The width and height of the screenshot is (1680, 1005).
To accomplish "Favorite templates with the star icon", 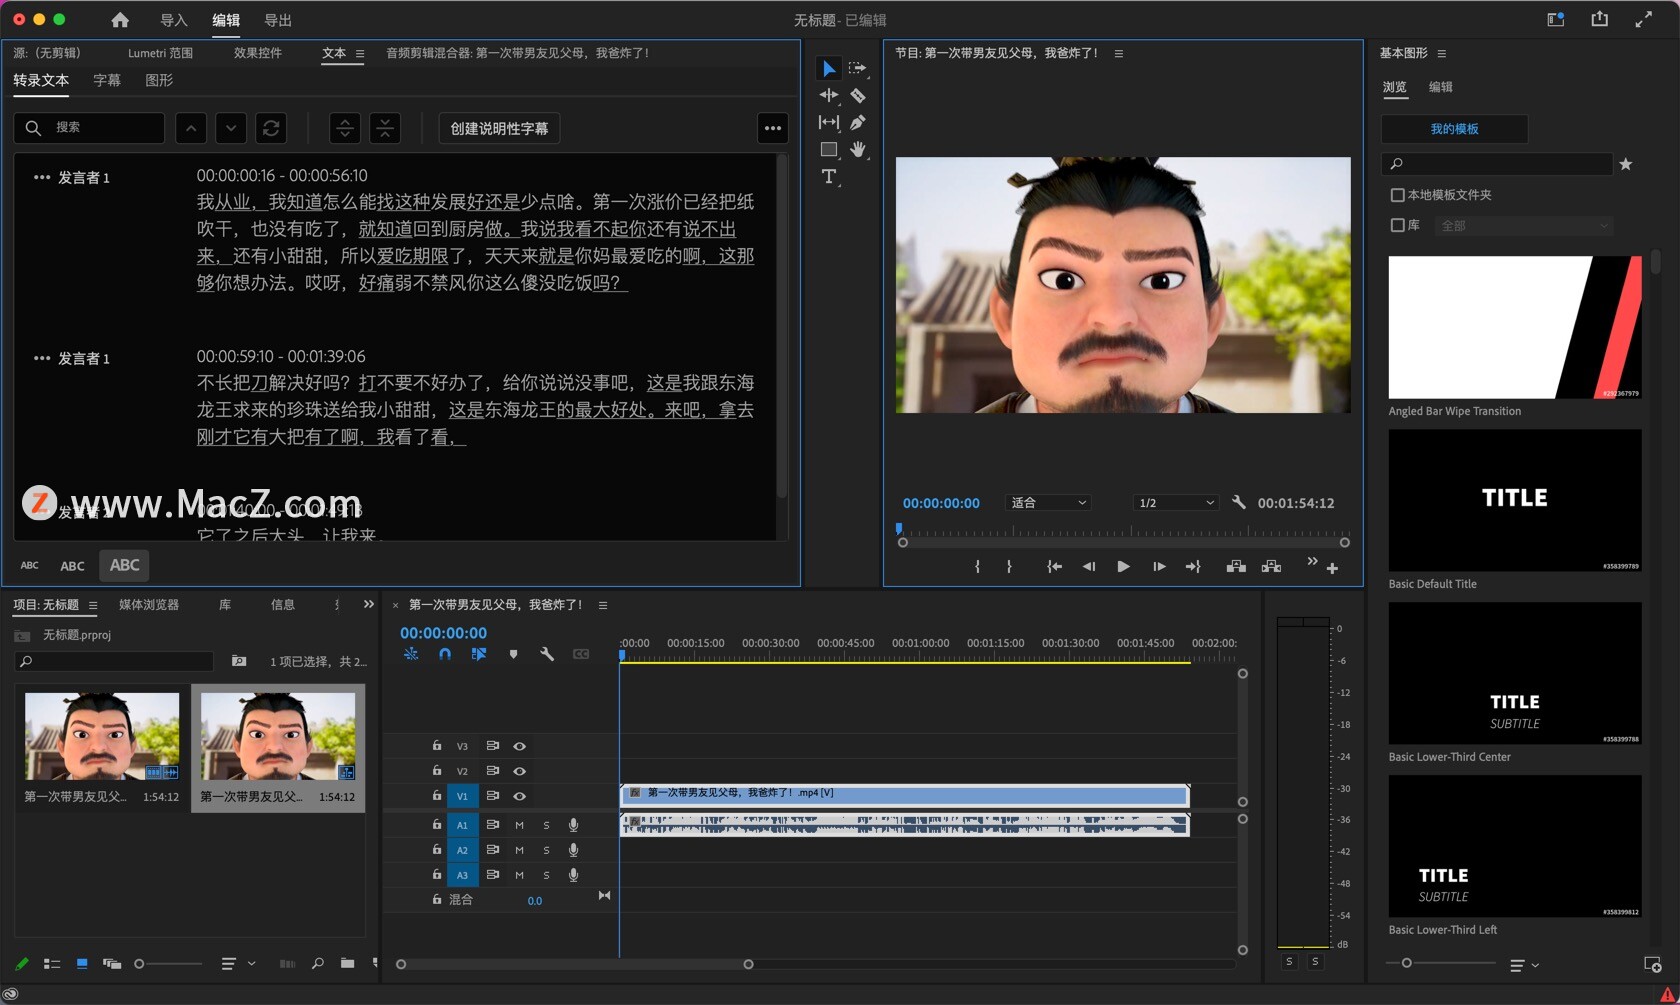I will [1626, 164].
